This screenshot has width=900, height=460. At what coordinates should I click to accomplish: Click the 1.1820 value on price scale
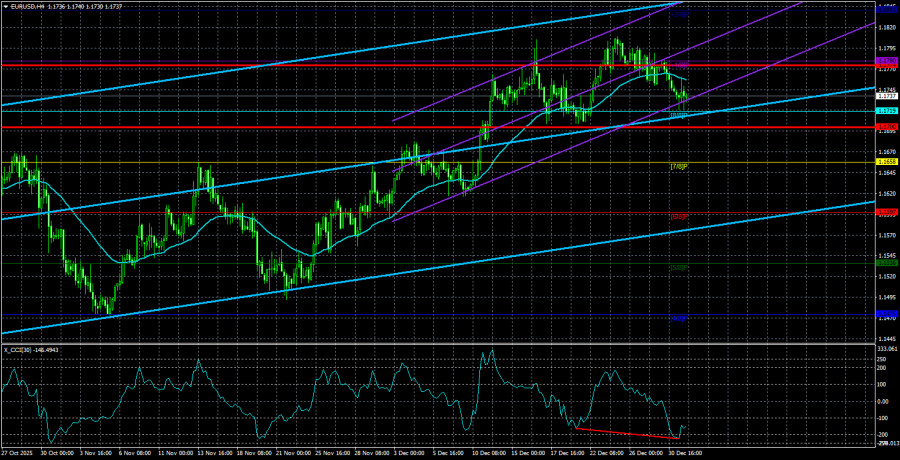click(886, 28)
